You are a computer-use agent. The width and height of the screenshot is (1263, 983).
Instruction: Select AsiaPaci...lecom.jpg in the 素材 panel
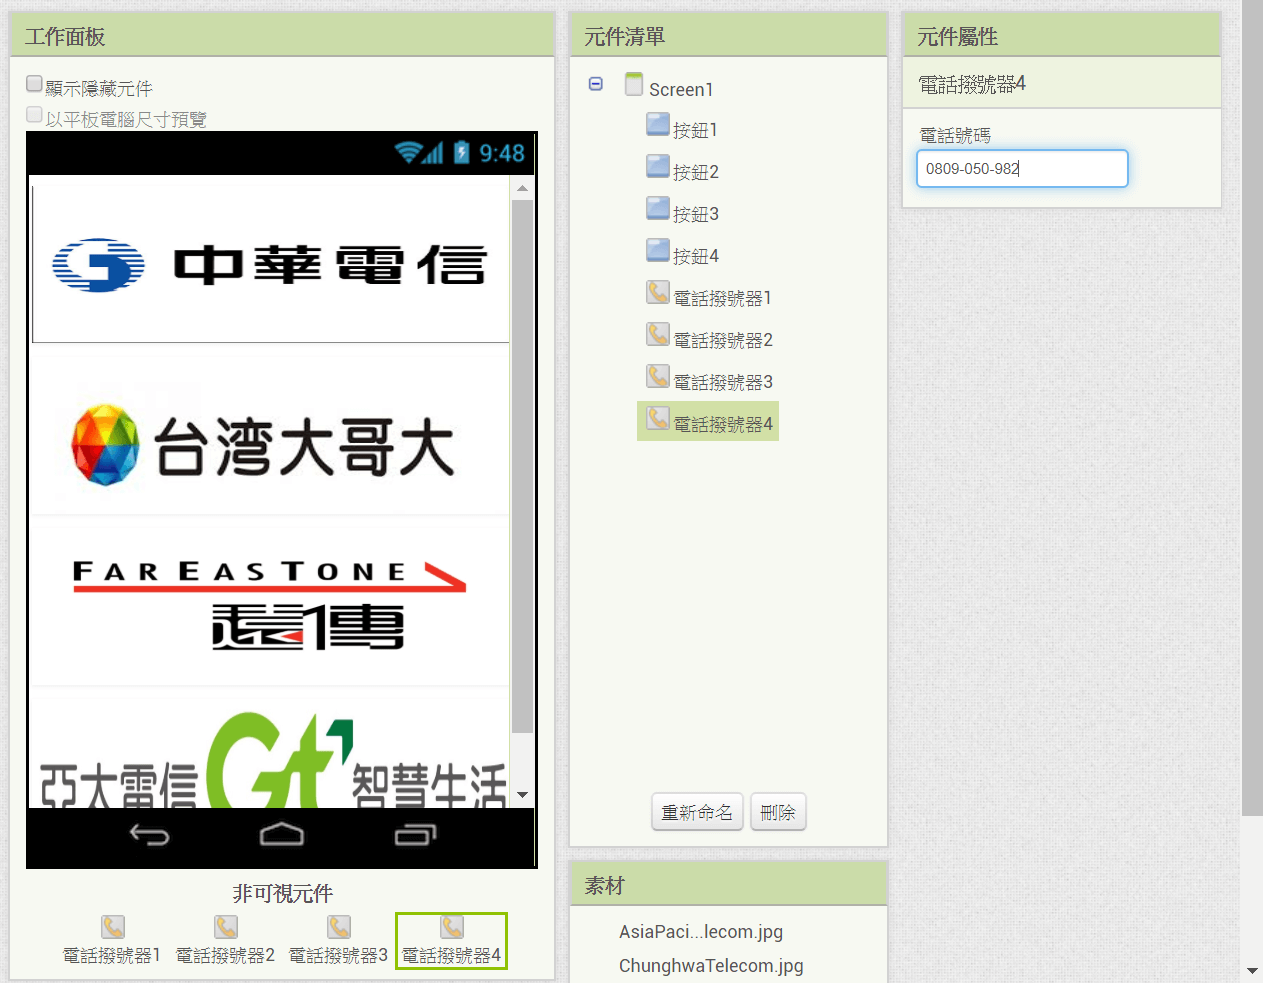(701, 932)
